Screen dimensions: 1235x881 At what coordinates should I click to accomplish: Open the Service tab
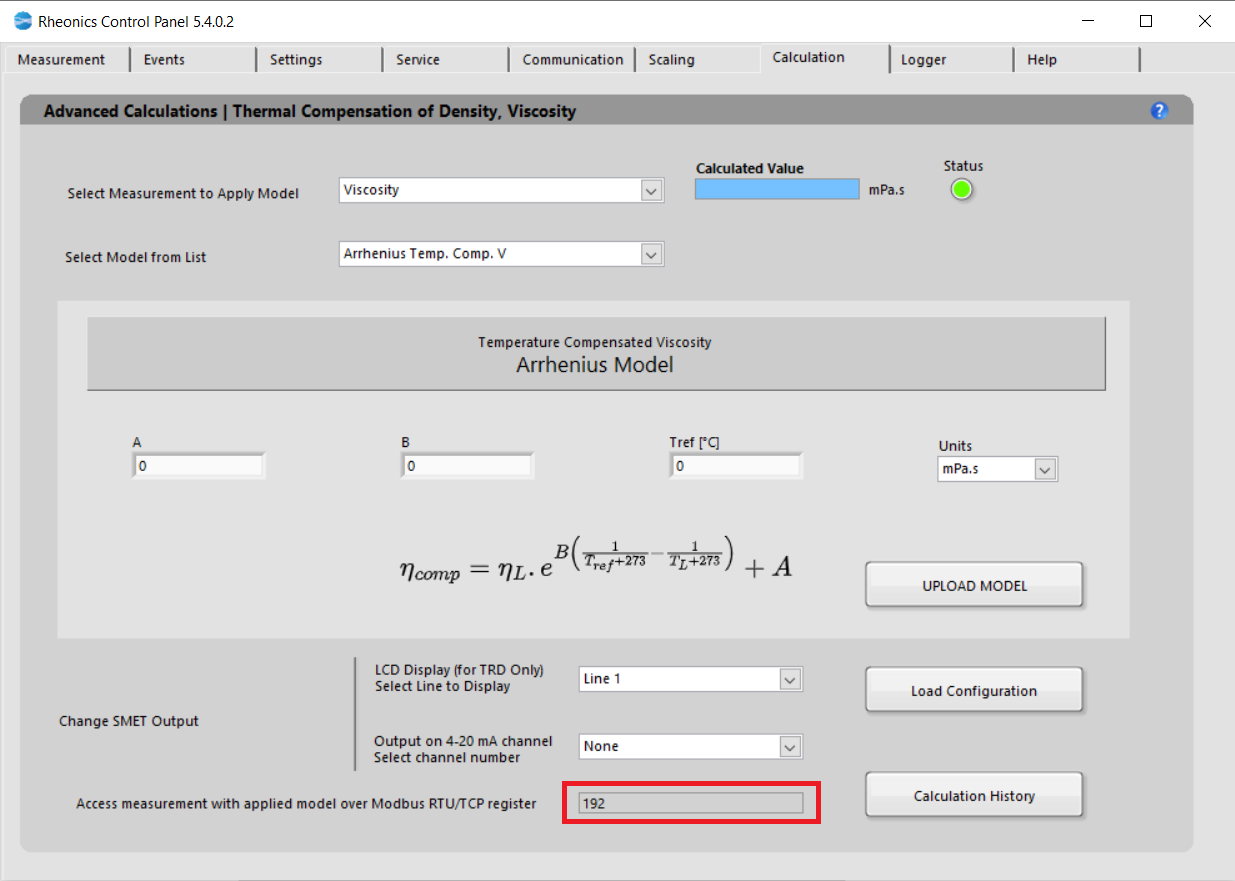point(418,60)
